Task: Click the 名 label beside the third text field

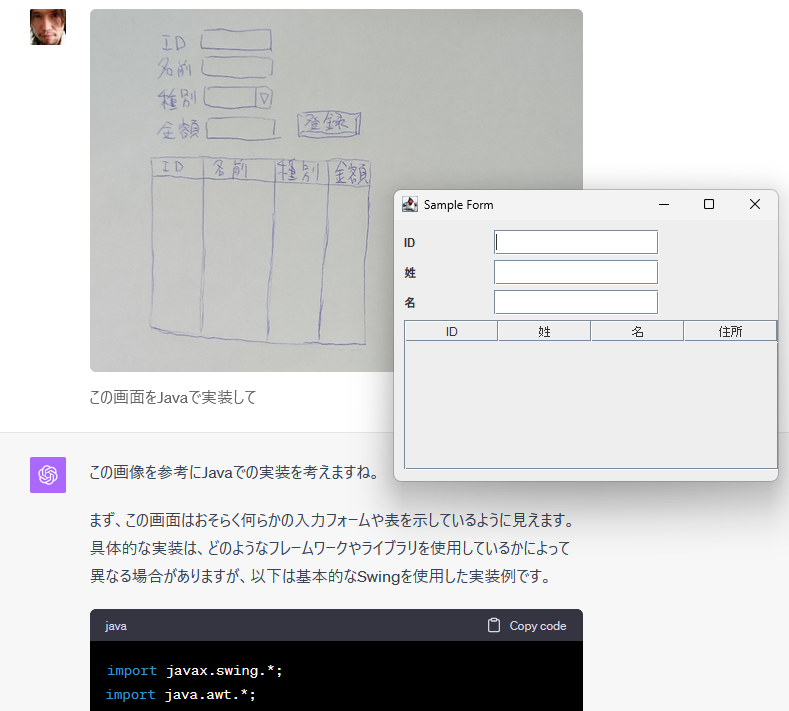Action: pyautogui.click(x=410, y=302)
